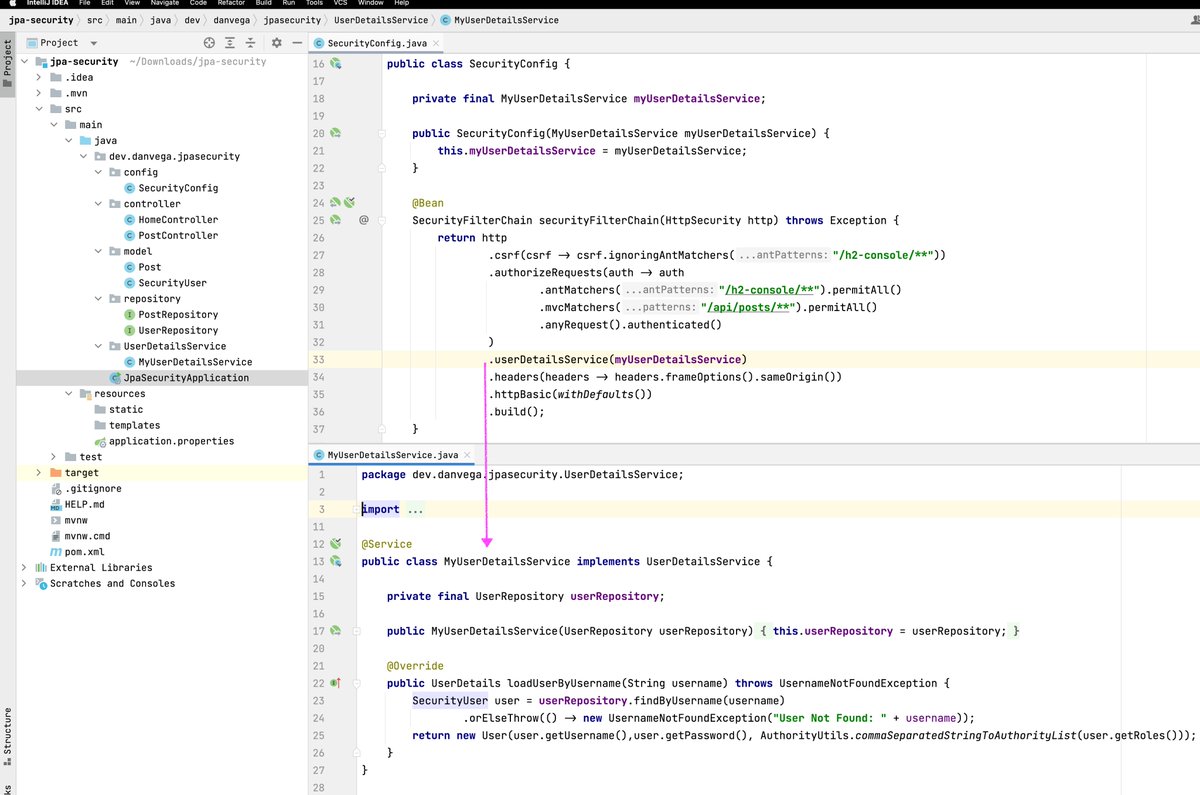Hide the Project panel with the minus icon
Screen dimensions: 1200x795
297,43
